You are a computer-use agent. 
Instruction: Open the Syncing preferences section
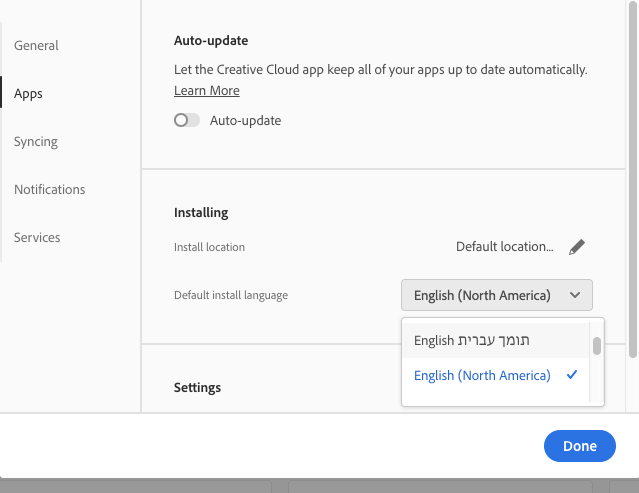click(36, 141)
